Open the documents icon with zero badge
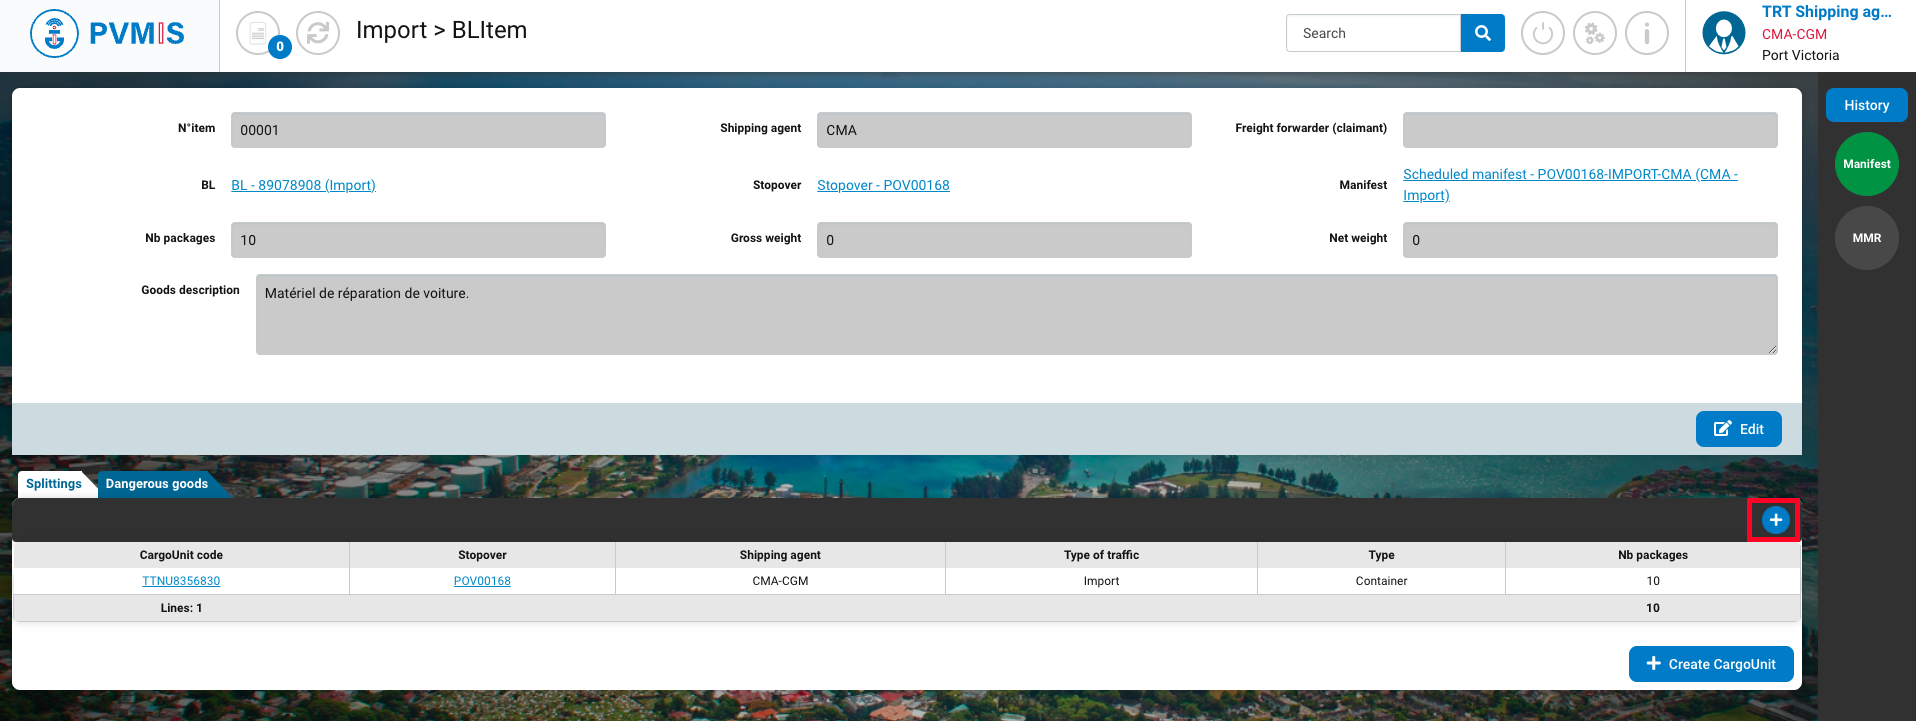This screenshot has width=1916, height=721. 258,34
